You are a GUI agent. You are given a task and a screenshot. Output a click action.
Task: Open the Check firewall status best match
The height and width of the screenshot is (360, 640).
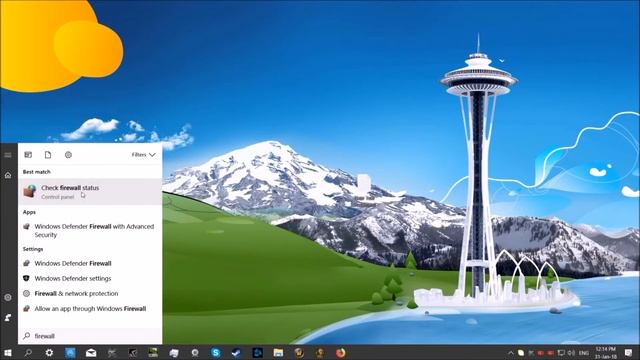[90, 191]
